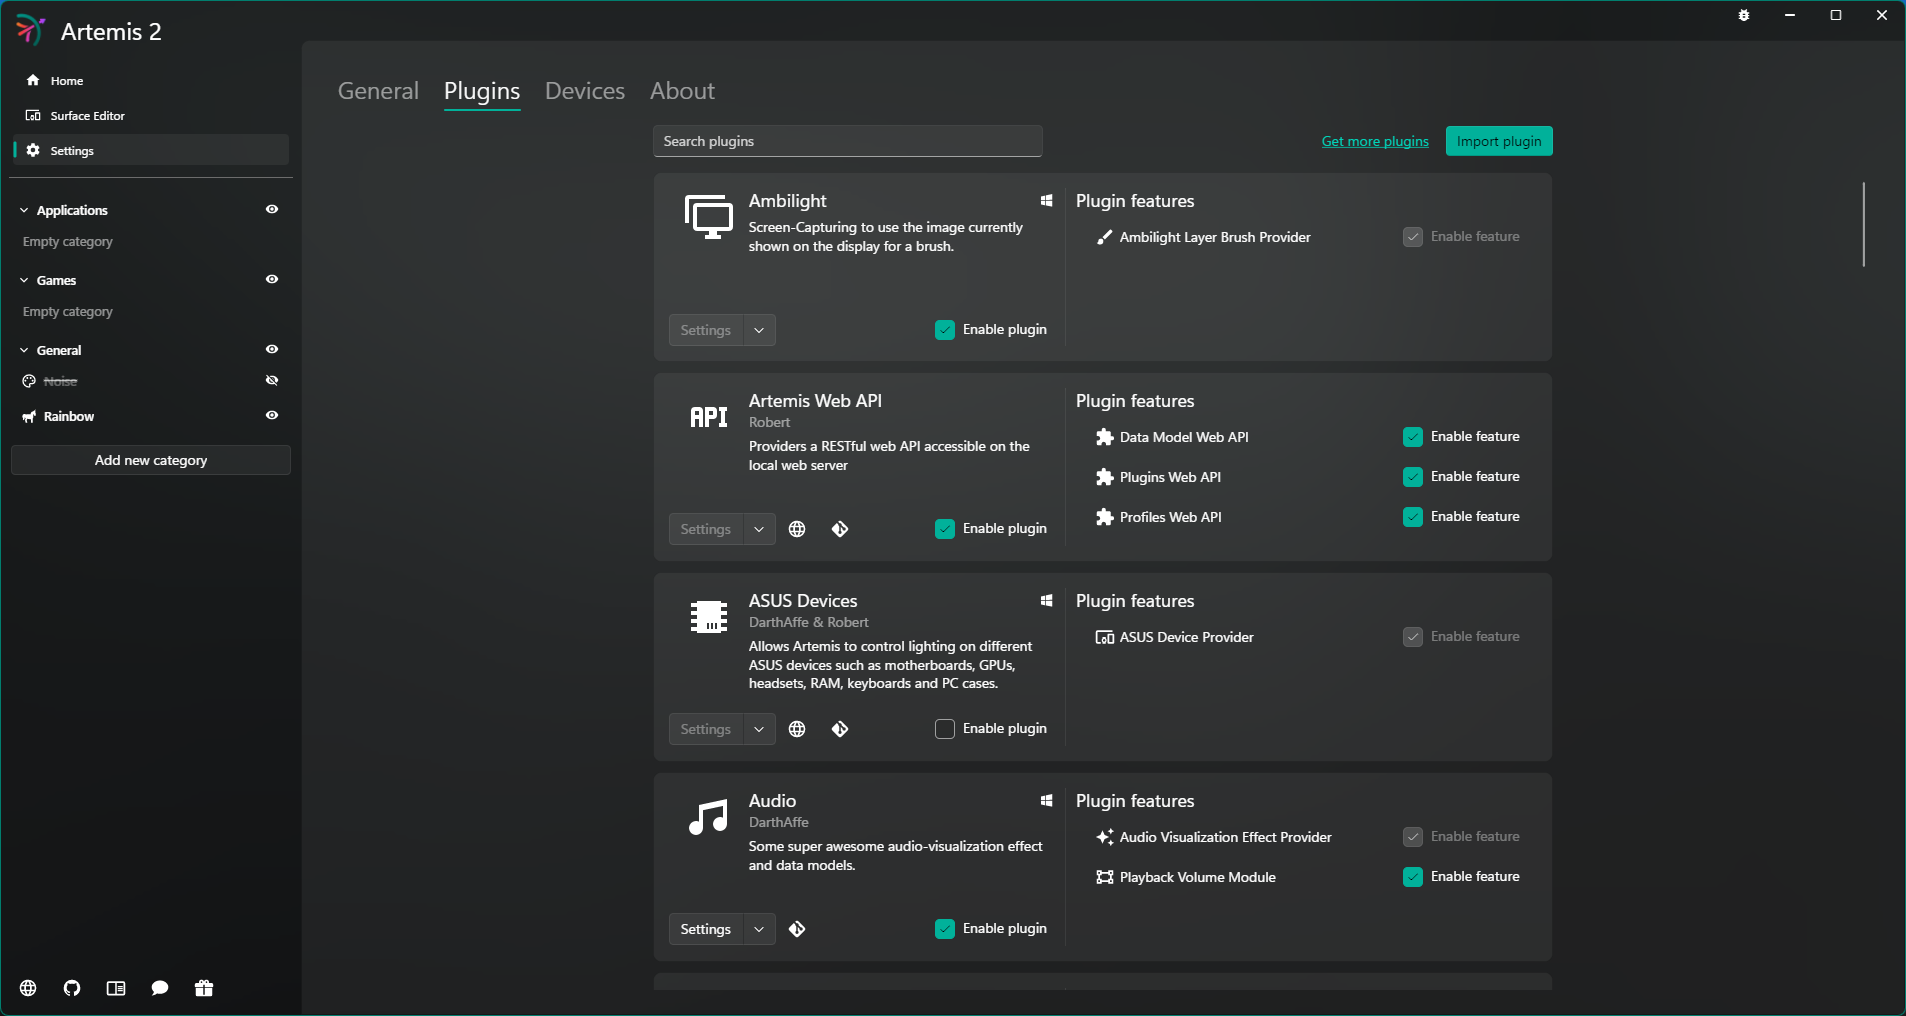Image resolution: width=1906 pixels, height=1016 pixels.
Task: Toggle Plugins Web API feature
Action: pos(1413,477)
